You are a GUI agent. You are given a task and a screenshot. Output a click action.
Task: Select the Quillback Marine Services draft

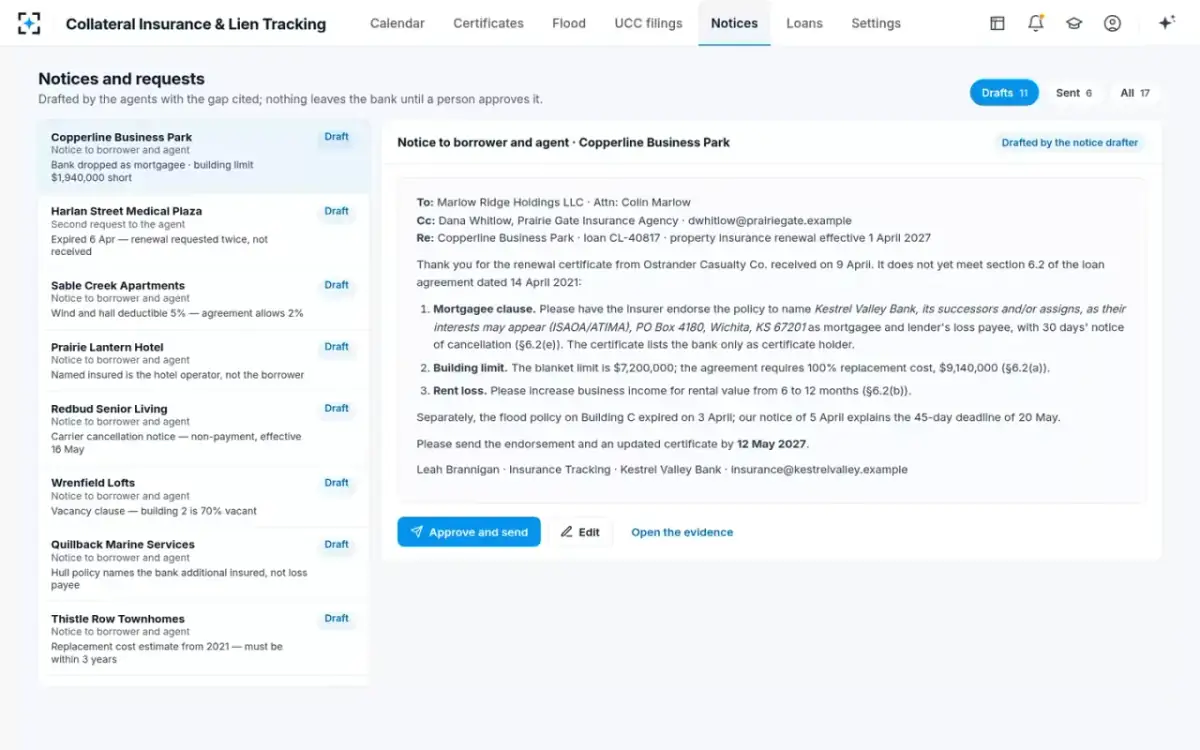tap(204, 565)
